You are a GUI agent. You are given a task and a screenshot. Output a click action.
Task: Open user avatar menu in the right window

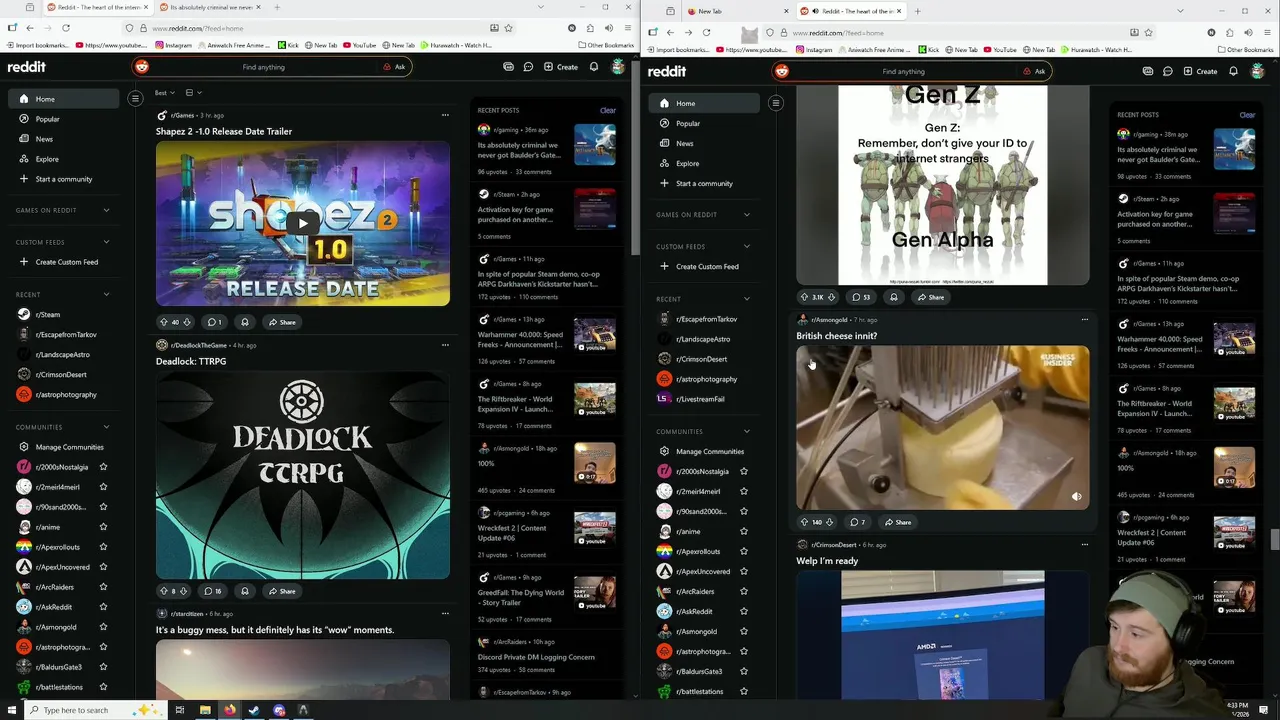[x=1258, y=71]
